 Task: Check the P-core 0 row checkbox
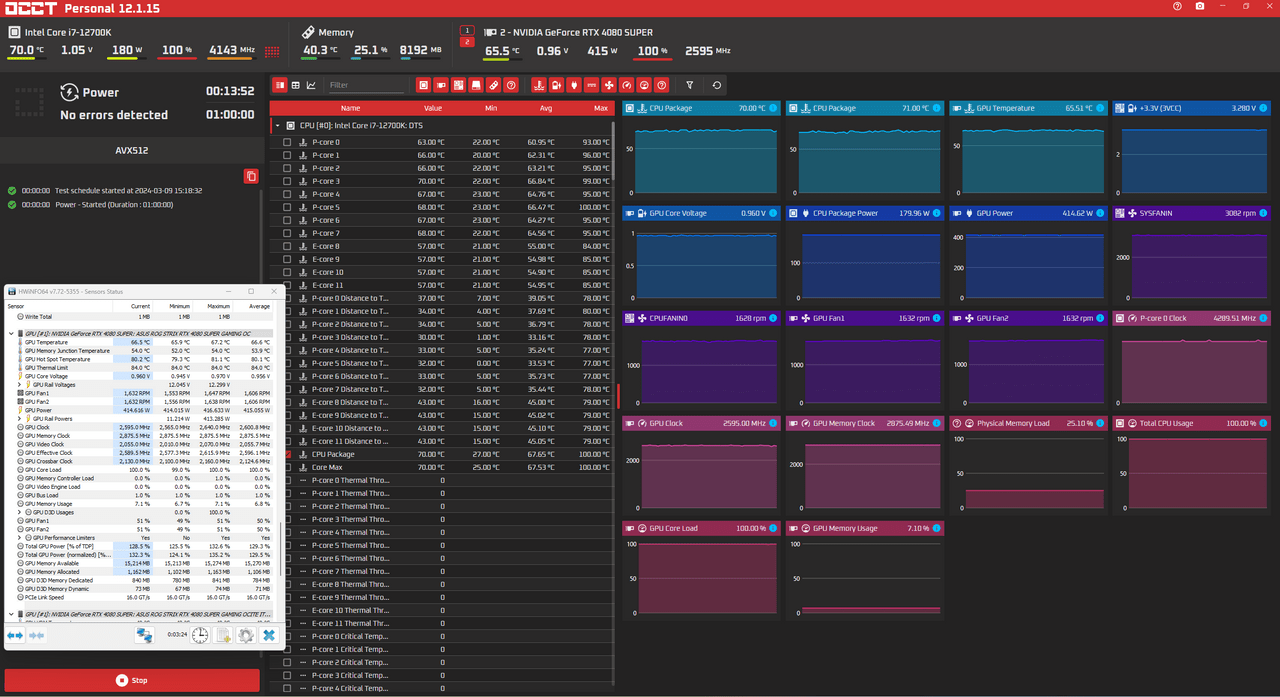pos(288,142)
